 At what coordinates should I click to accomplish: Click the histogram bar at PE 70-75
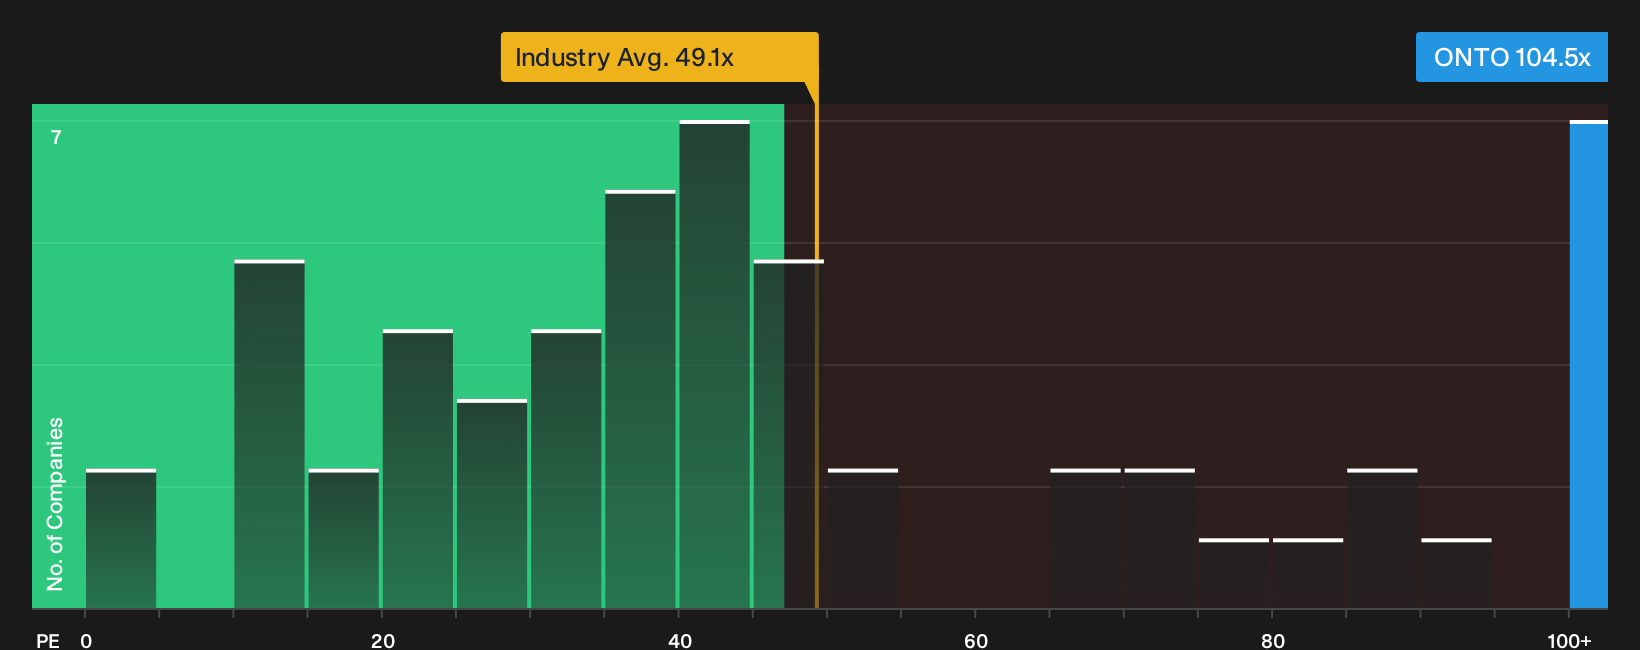[x=1159, y=539]
